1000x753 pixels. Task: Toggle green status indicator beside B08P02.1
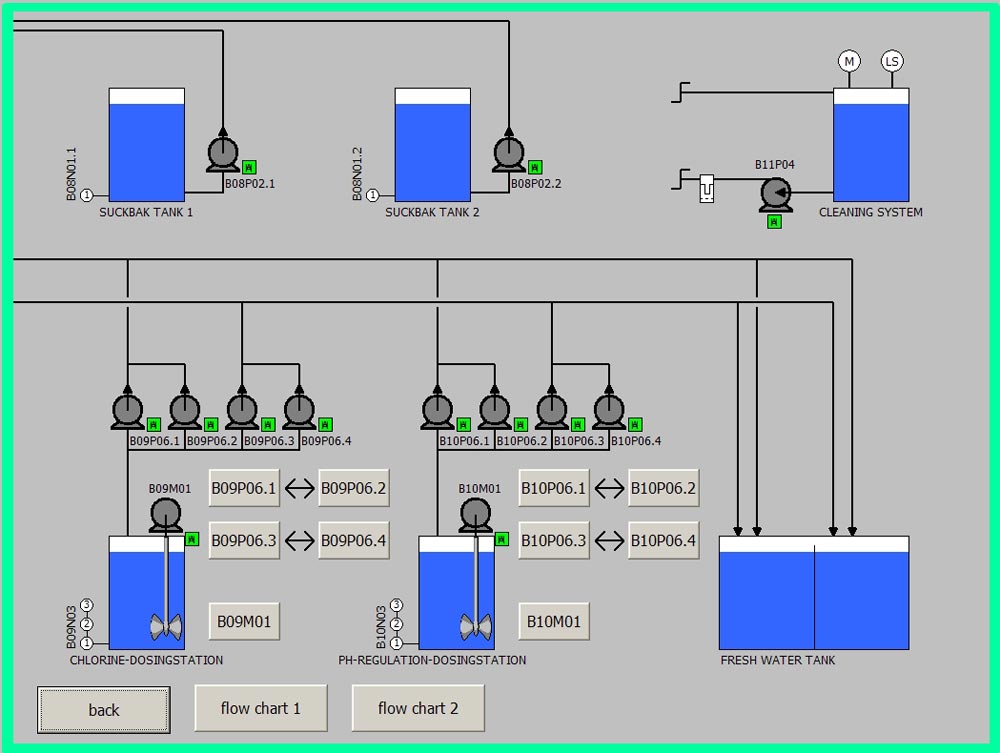pyautogui.click(x=249, y=167)
